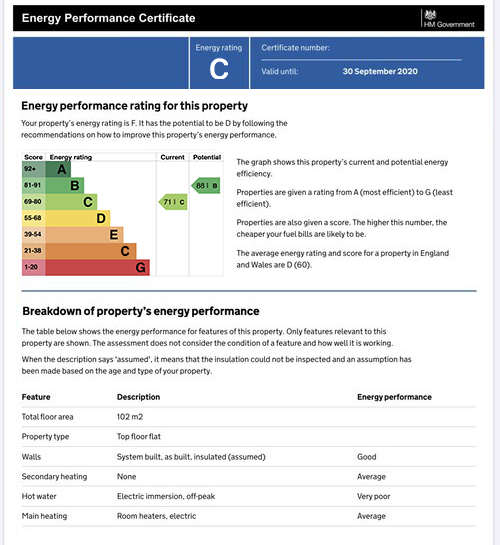Select the Total floor area row
Screen dimensions: 500x545
[249, 417]
